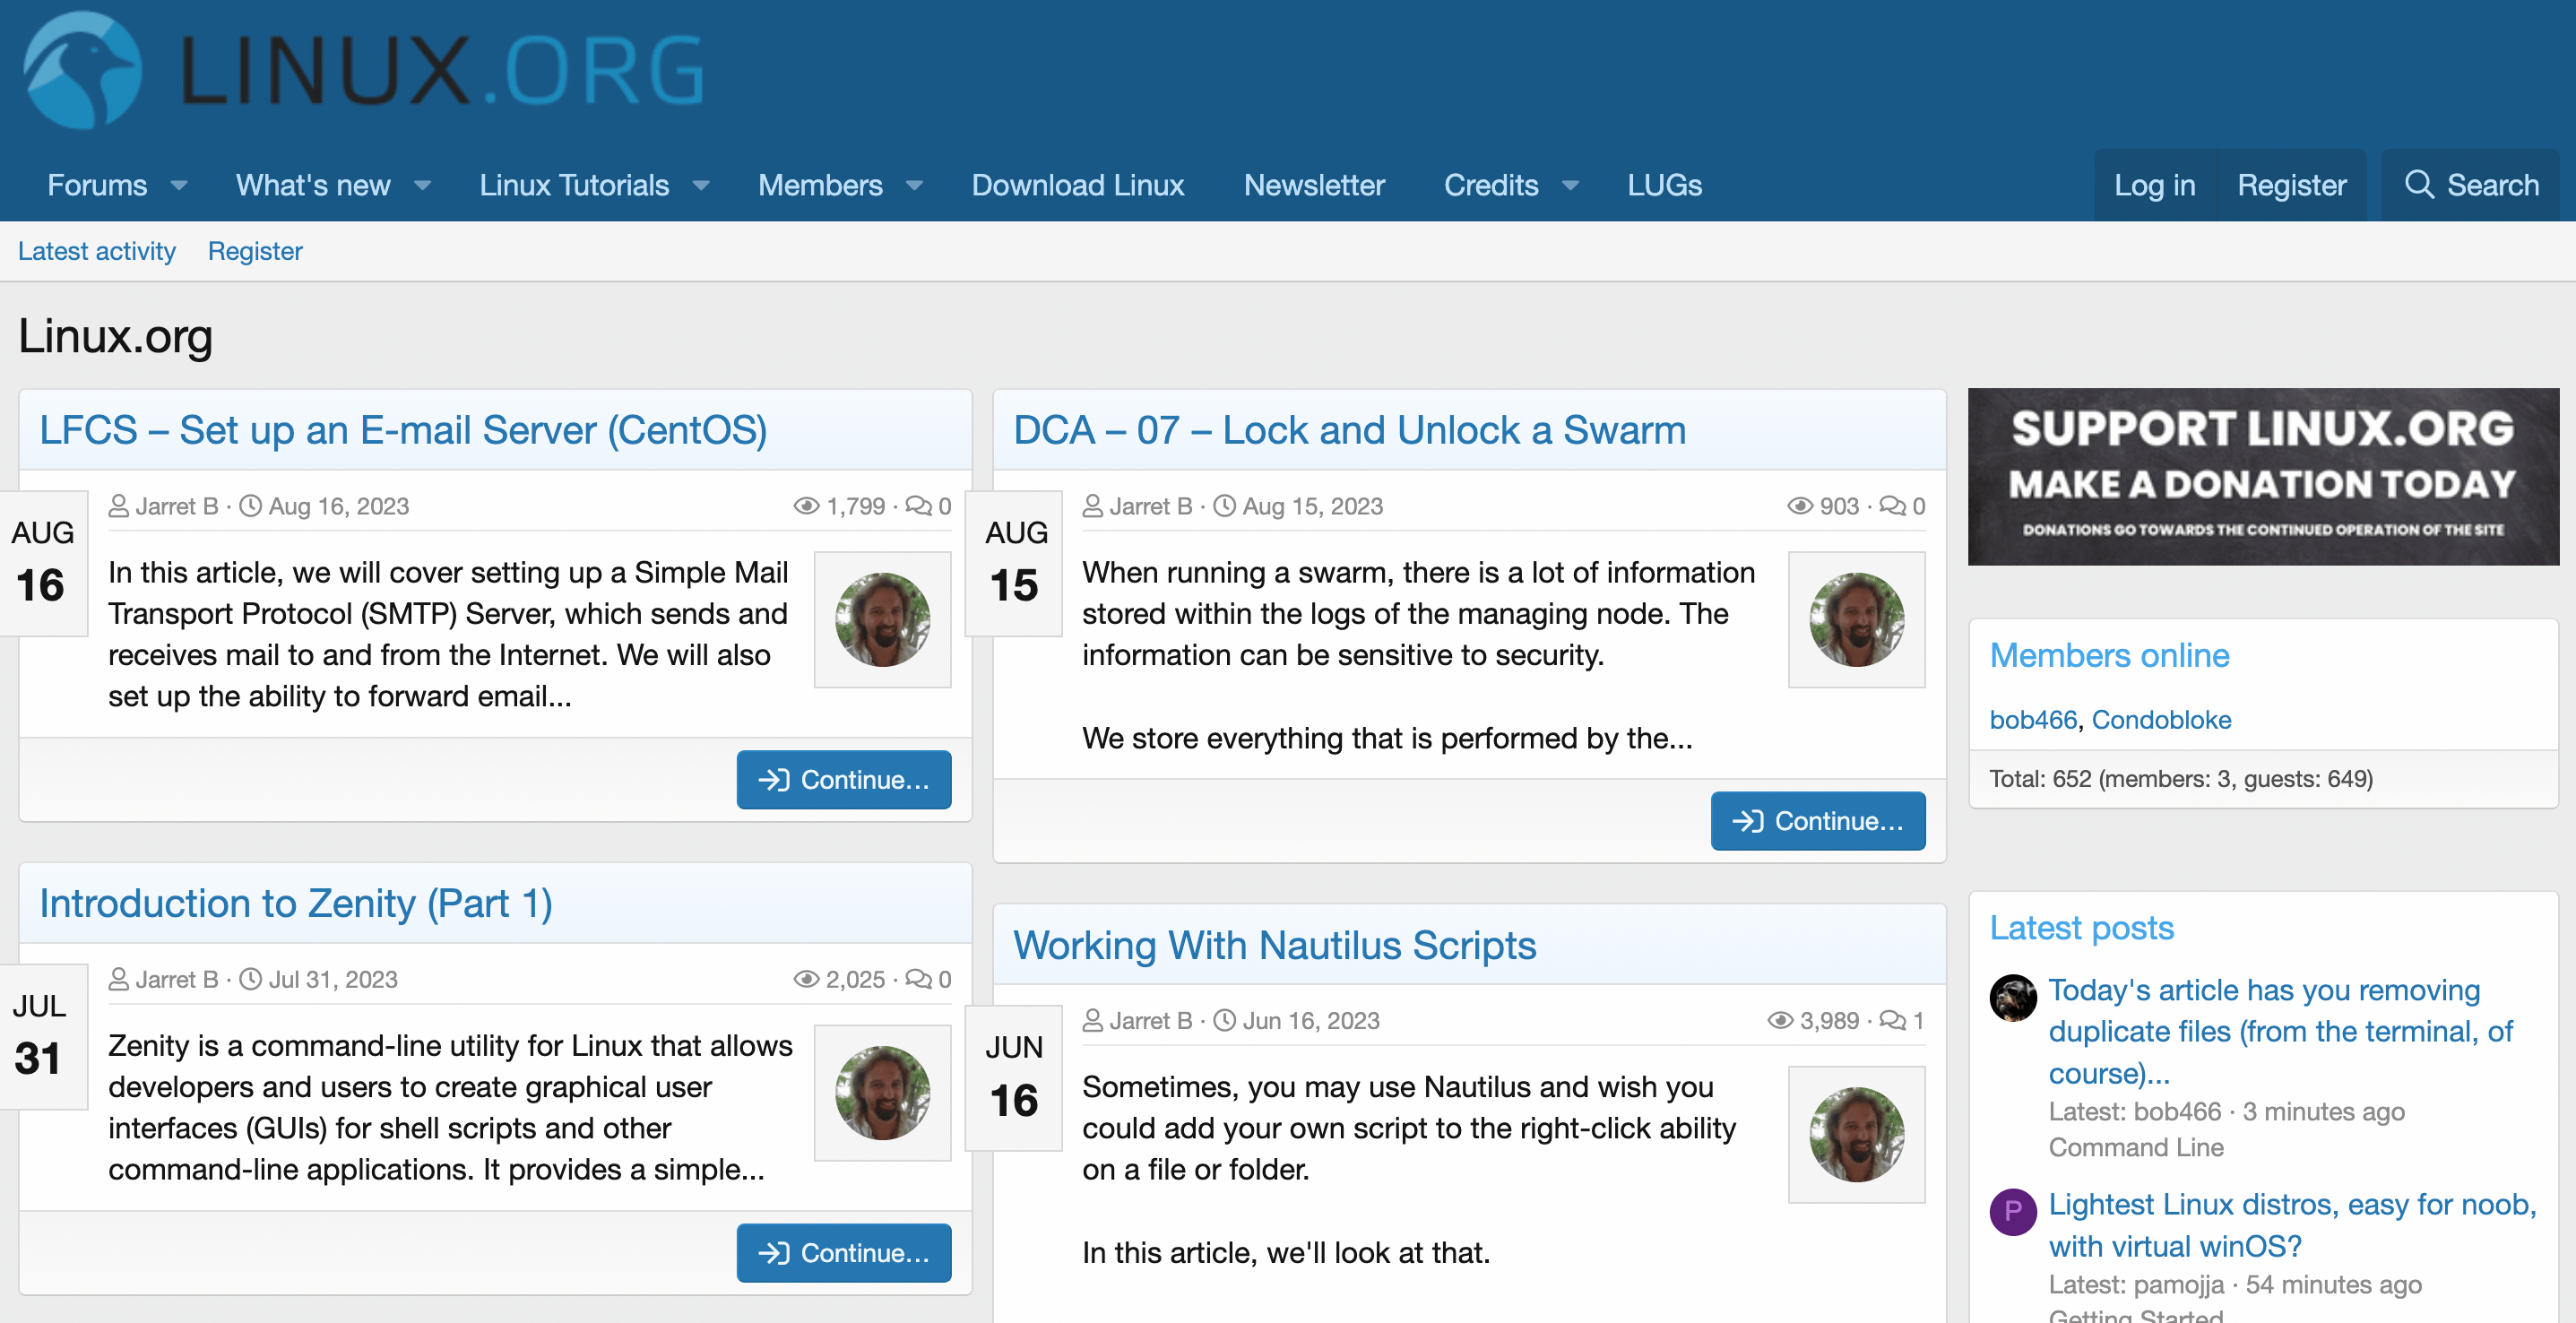
Task: Select the Latest activity sub-tab
Action: tap(96, 251)
